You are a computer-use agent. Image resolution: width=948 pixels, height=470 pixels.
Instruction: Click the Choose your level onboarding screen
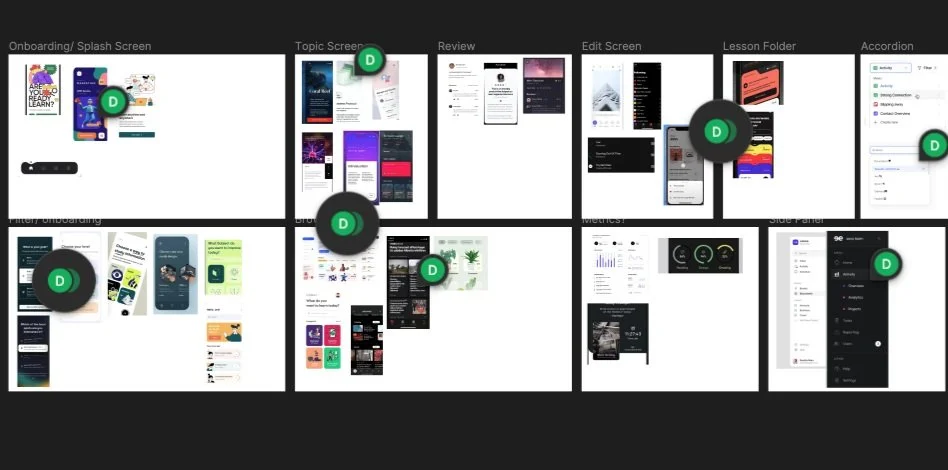coord(81,276)
